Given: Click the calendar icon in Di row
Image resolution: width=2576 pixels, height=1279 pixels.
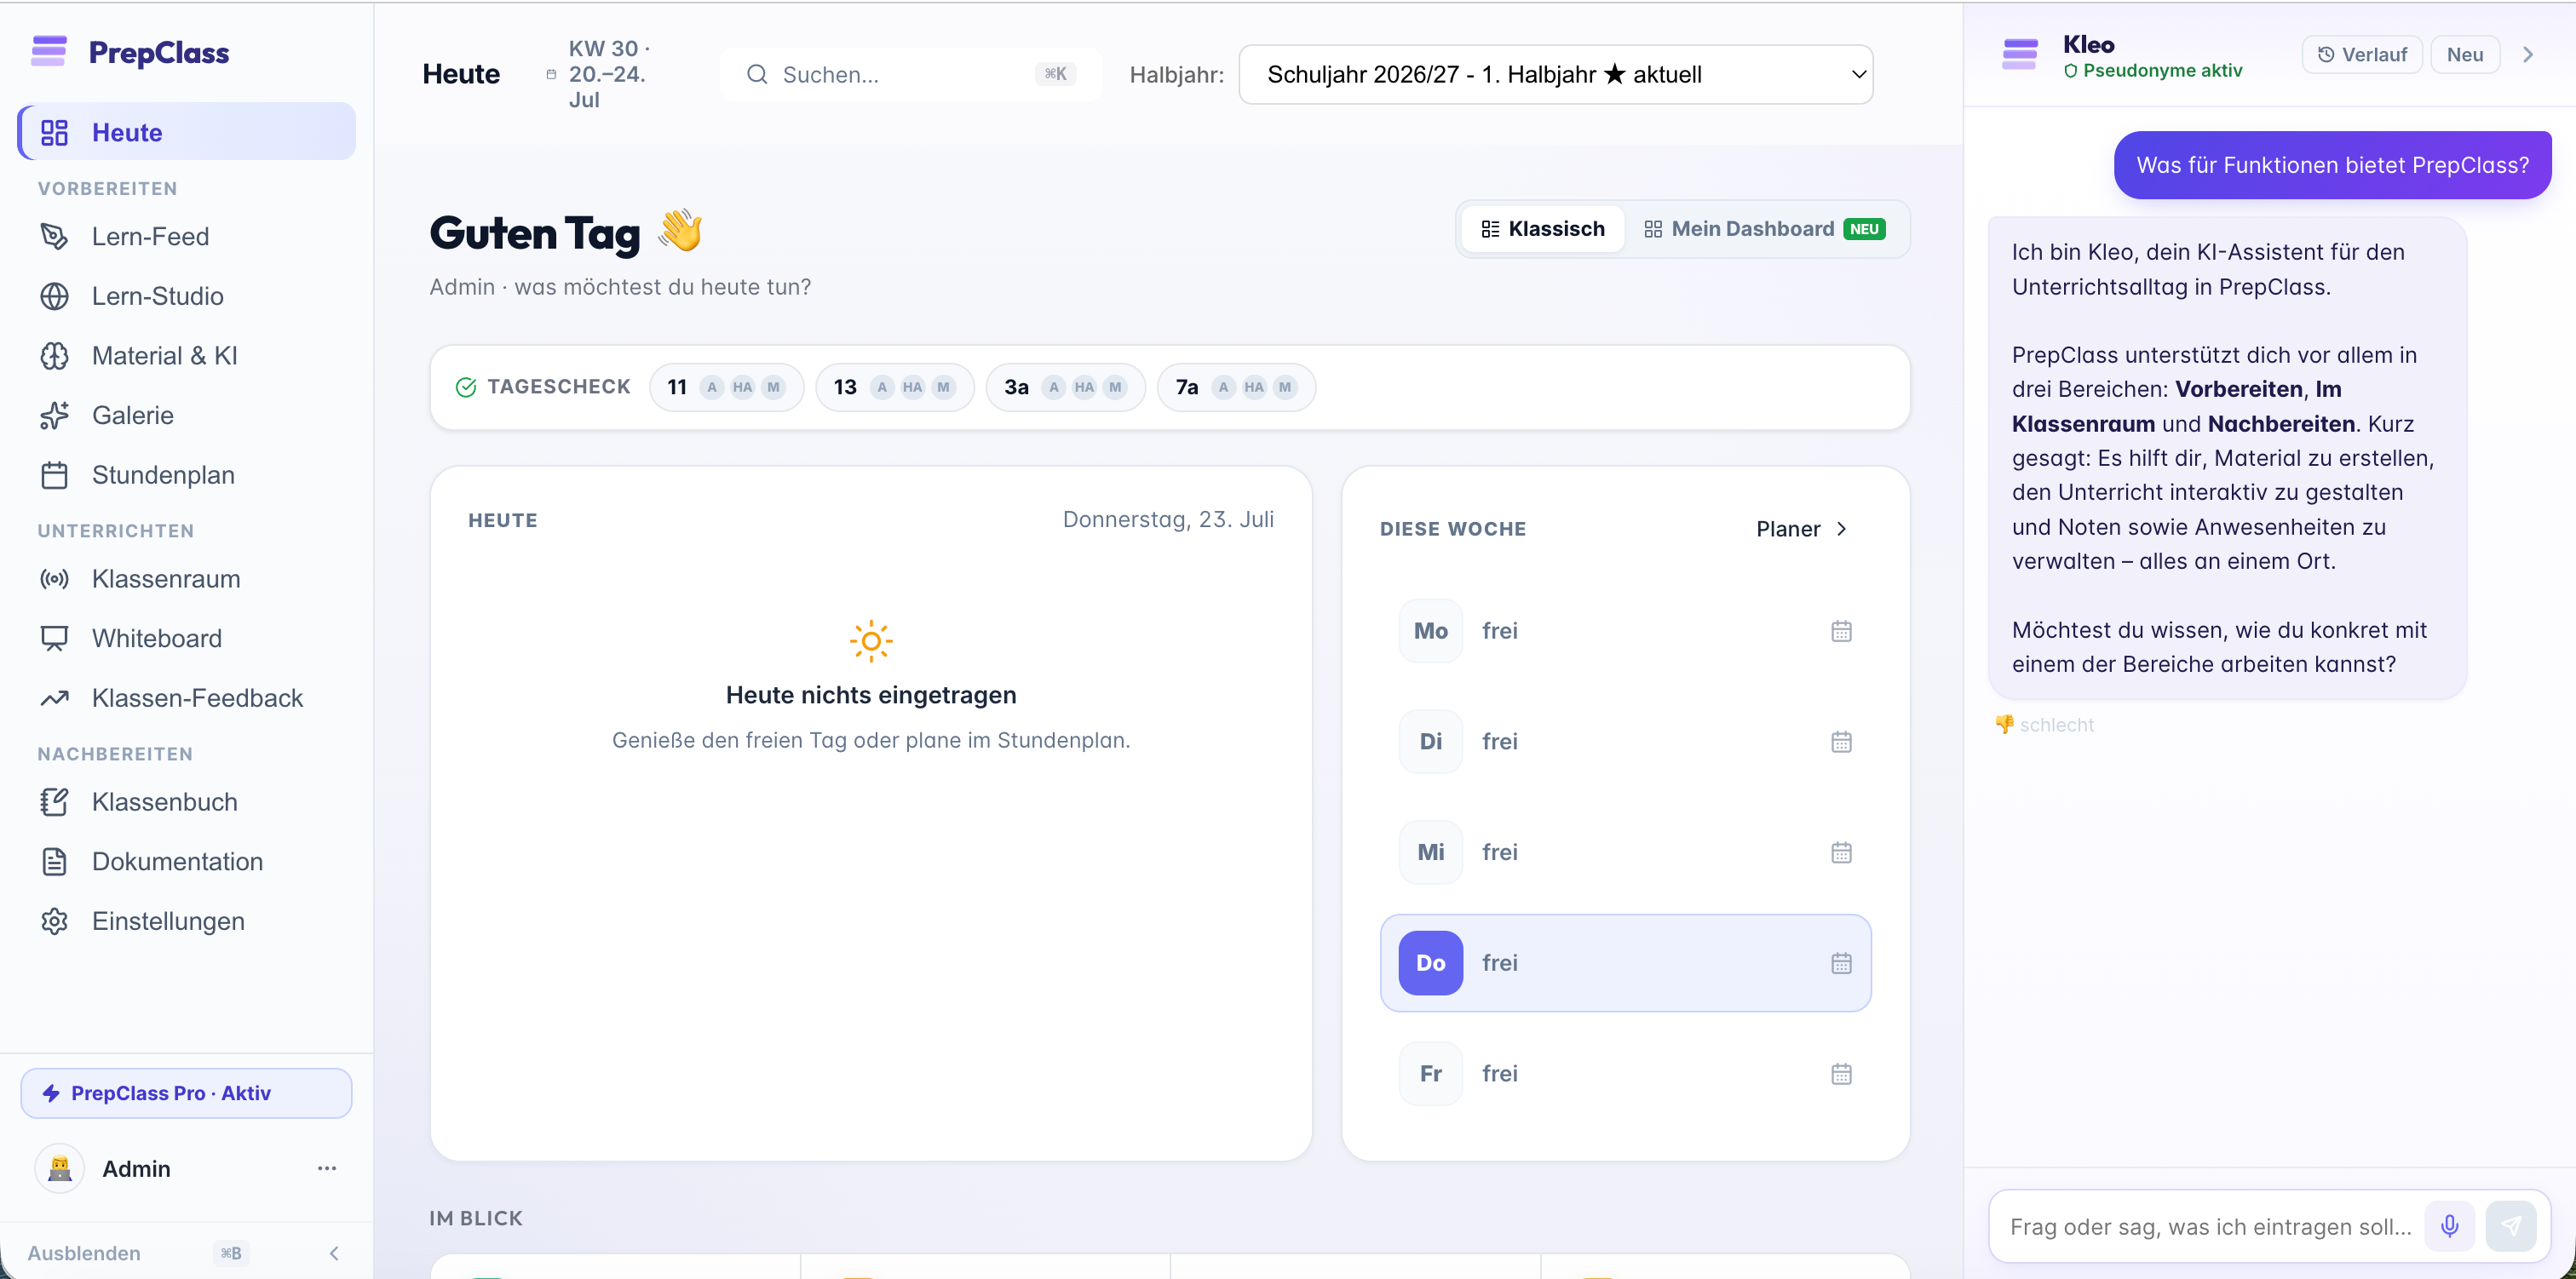Looking at the screenshot, I should [x=1841, y=742].
